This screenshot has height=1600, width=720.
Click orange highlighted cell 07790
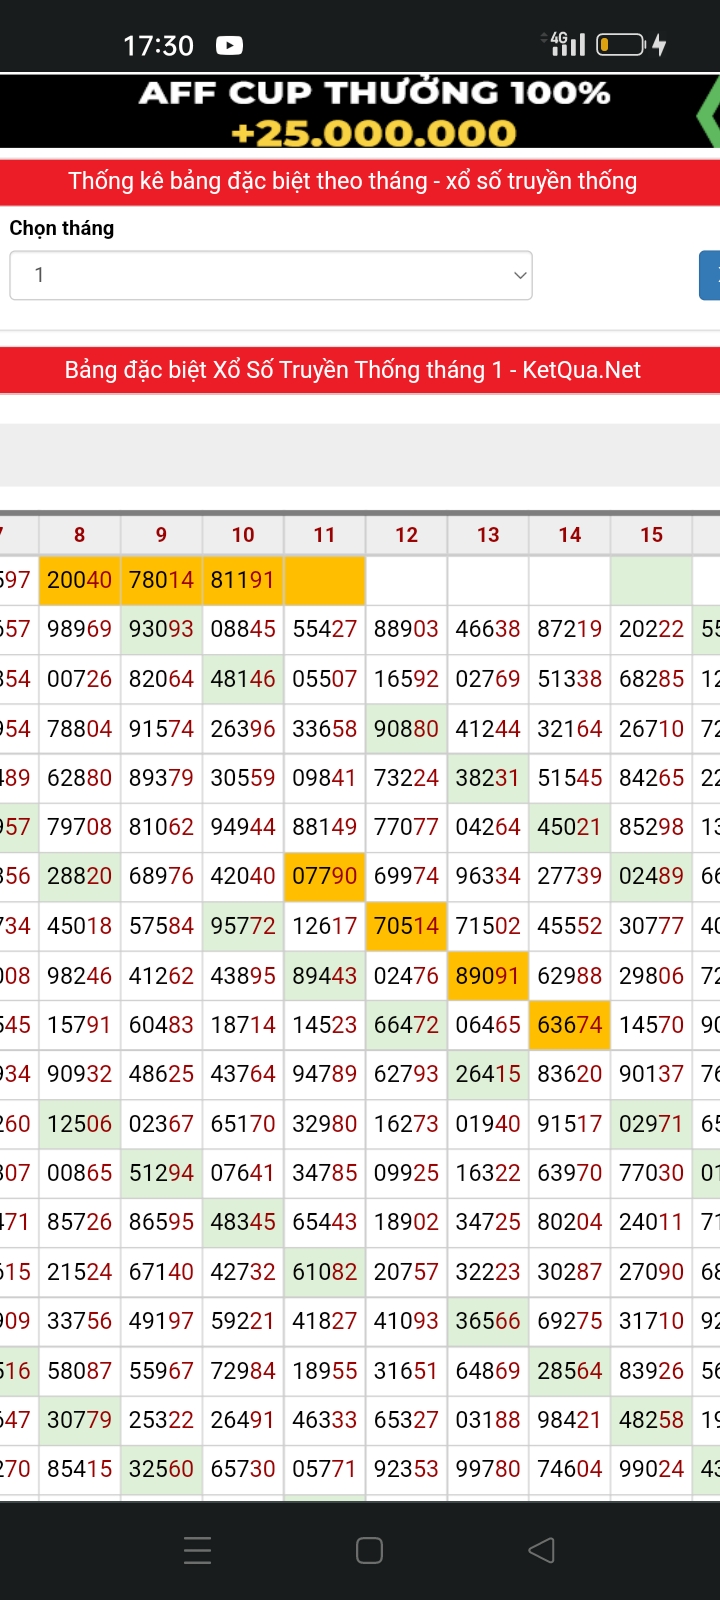[x=324, y=876]
